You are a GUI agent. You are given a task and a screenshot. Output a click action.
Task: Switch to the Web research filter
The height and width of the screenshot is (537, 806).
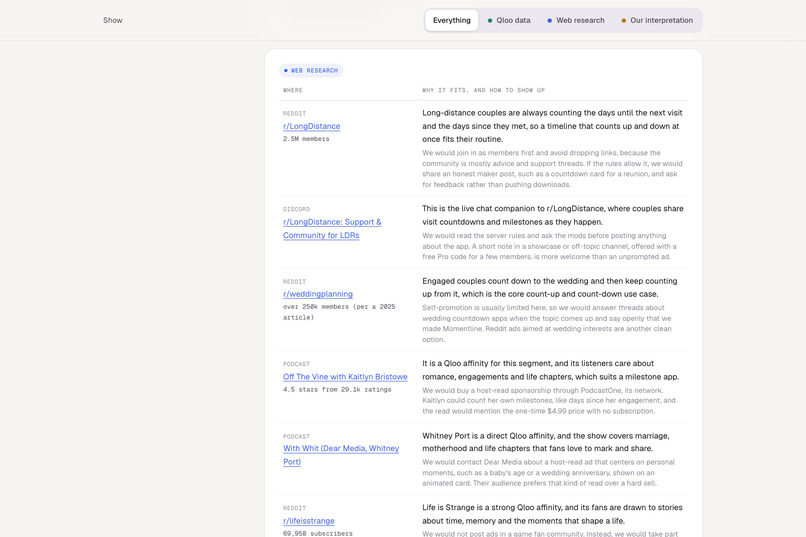pos(575,21)
